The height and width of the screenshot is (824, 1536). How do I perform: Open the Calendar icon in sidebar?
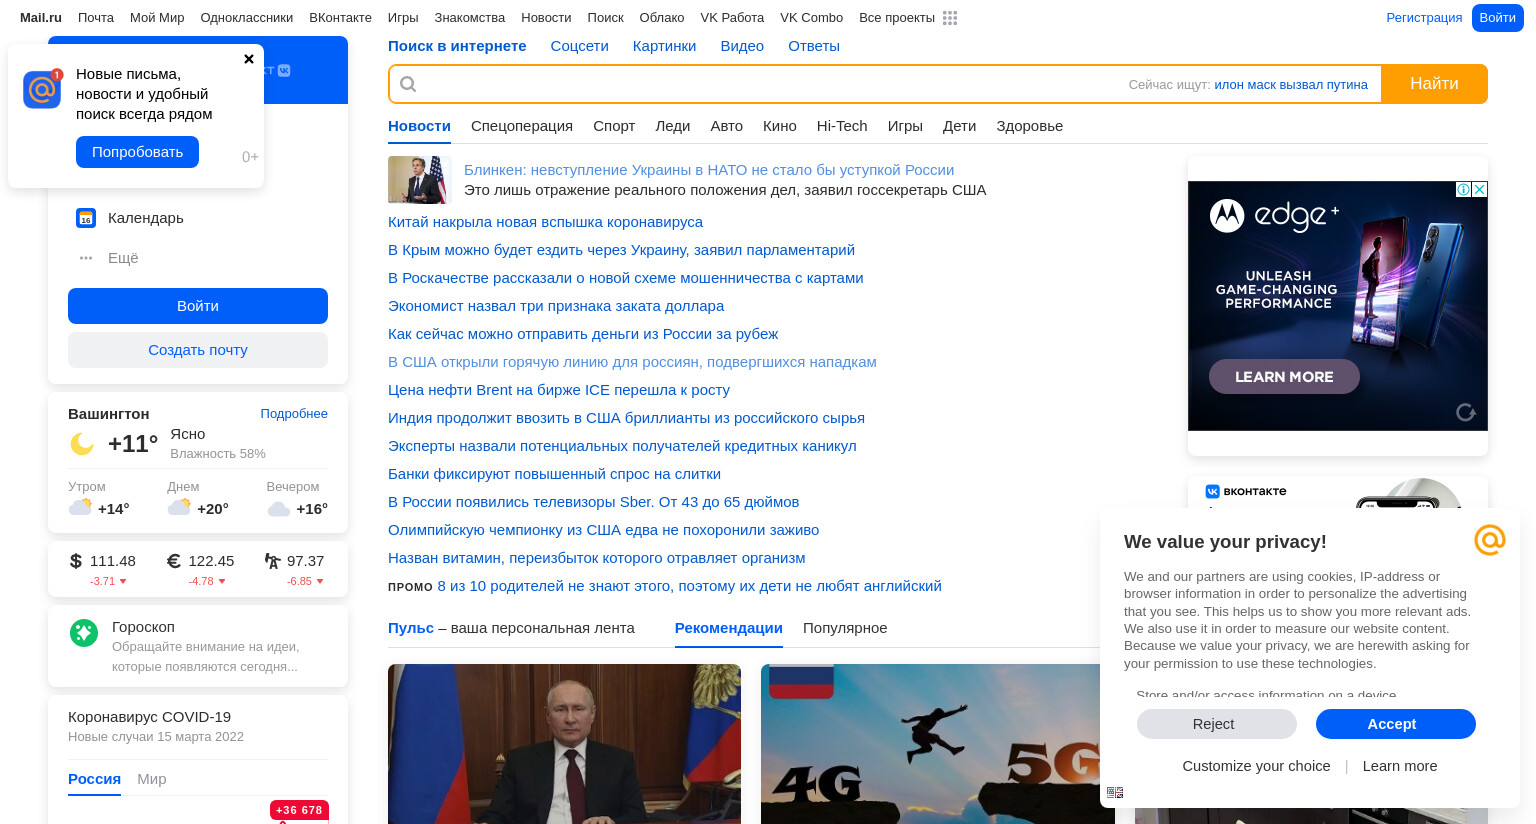[86, 218]
